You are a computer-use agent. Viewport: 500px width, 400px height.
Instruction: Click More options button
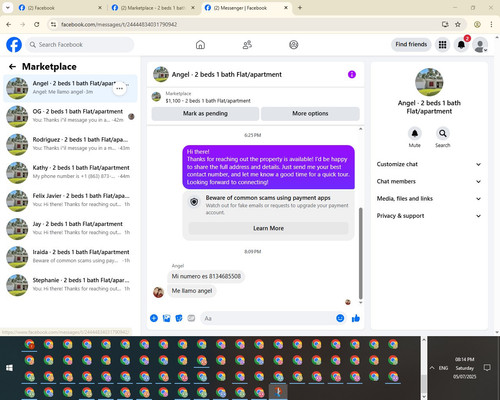[310, 114]
